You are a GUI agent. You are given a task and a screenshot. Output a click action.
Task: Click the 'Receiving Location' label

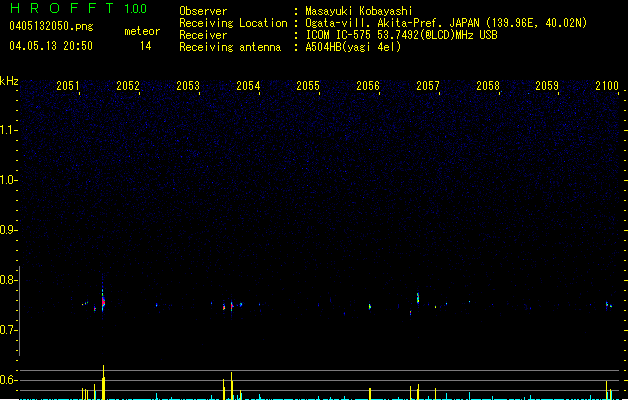[233, 23]
